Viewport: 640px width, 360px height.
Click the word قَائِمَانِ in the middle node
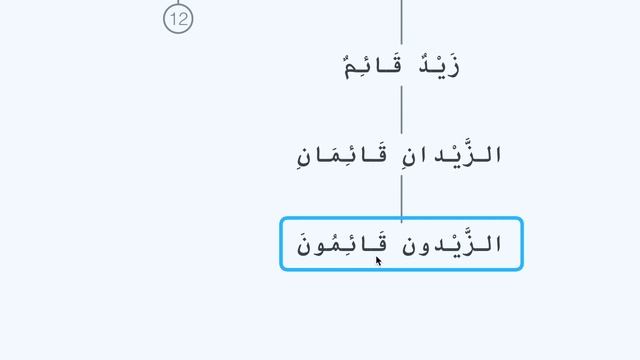(341, 156)
